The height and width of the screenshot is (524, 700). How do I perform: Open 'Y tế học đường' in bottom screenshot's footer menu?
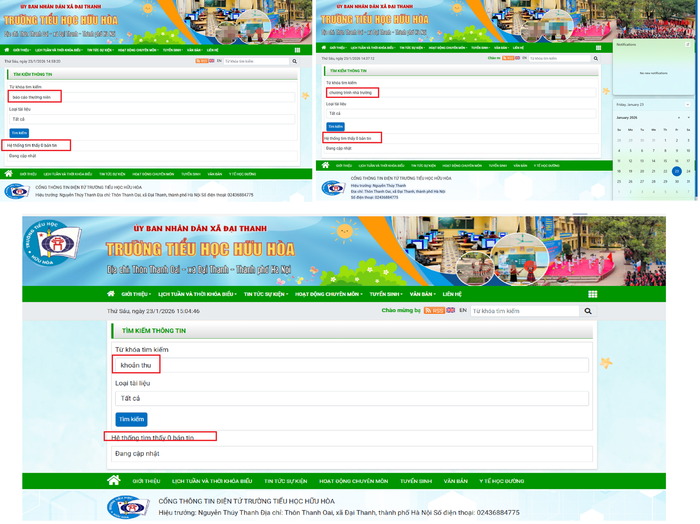pos(502,481)
